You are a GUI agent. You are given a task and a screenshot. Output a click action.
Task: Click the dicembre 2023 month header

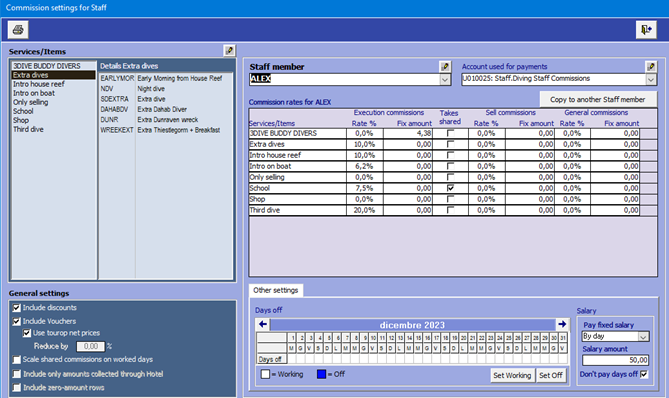click(x=412, y=325)
